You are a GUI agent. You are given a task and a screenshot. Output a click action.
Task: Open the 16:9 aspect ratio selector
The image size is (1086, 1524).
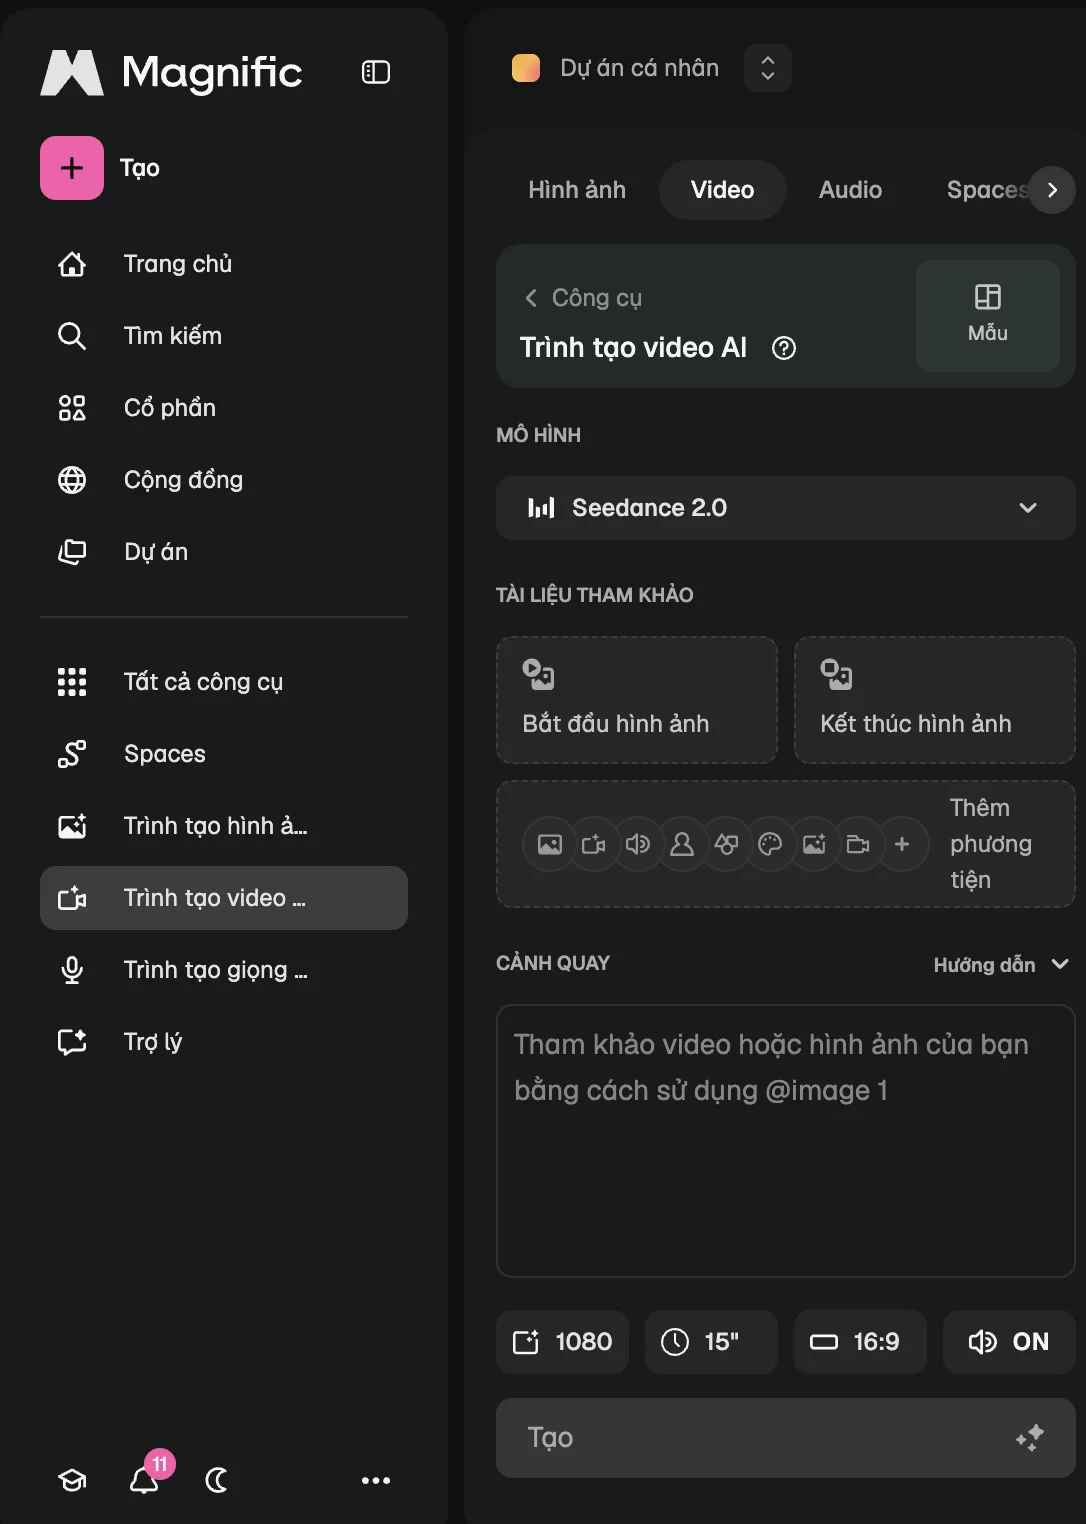tap(860, 1342)
